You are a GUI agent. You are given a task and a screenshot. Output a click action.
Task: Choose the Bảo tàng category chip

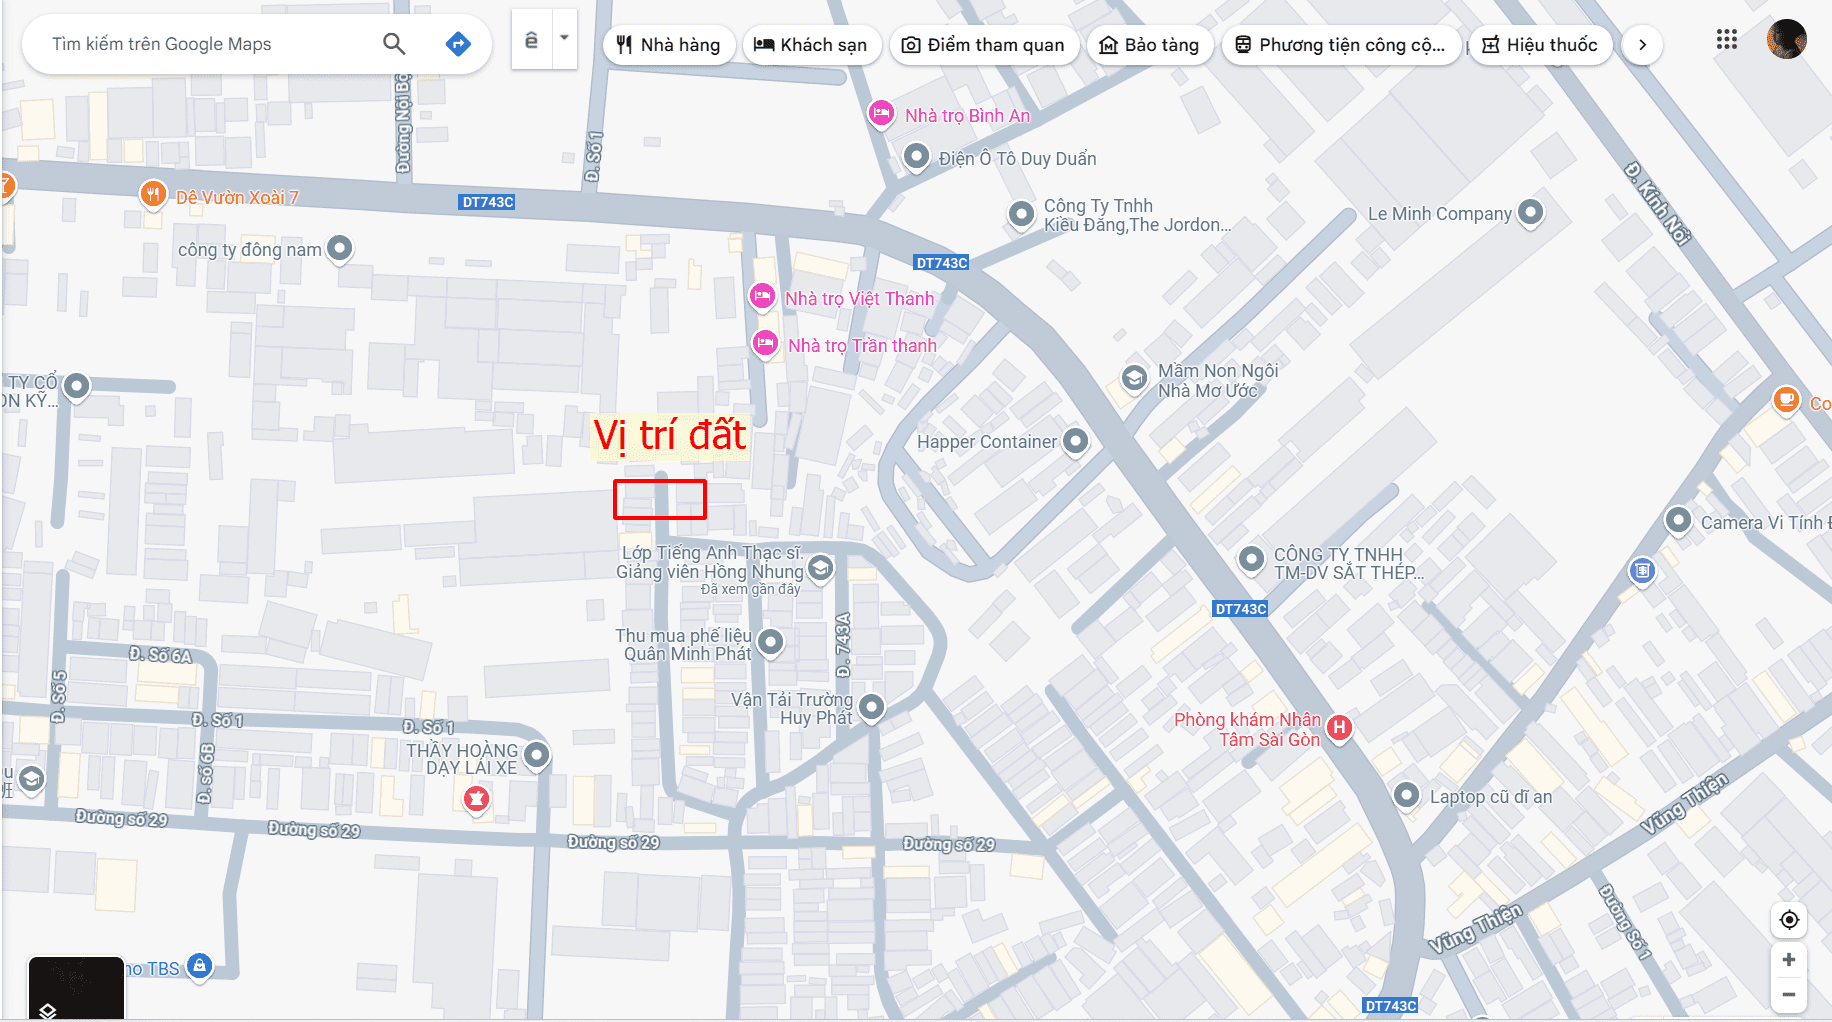coord(1150,45)
